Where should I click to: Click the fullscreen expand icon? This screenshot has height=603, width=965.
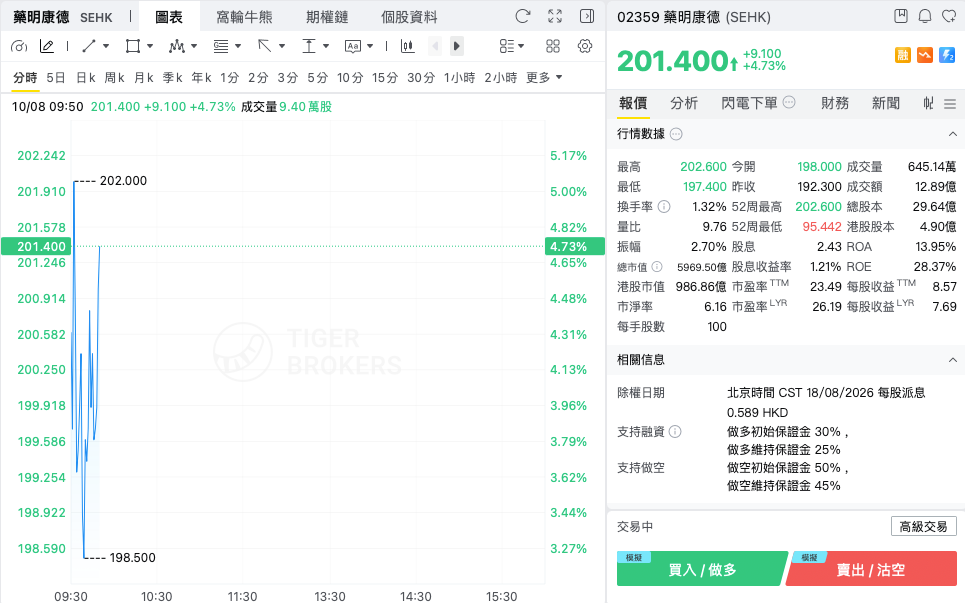555,17
